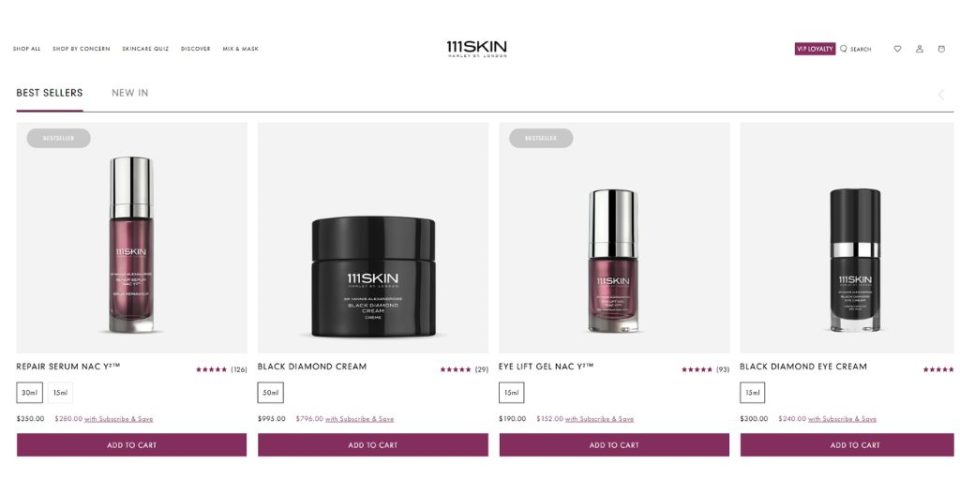
Task: Select 50ml size for Black Diamond Cream
Action: pos(271,392)
